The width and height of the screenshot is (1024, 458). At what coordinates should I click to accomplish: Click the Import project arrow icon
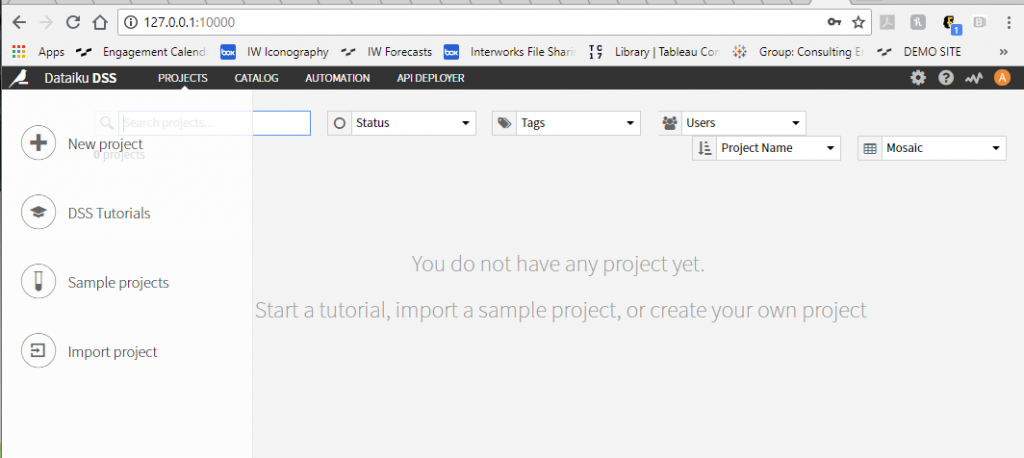point(39,351)
